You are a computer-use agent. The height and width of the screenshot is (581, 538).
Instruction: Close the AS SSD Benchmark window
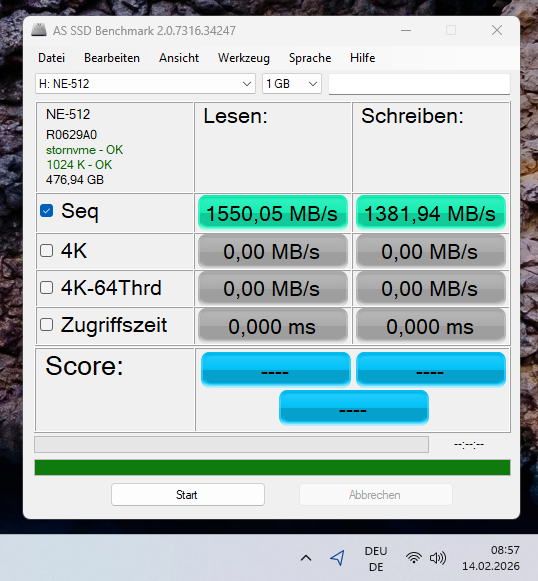click(x=497, y=30)
